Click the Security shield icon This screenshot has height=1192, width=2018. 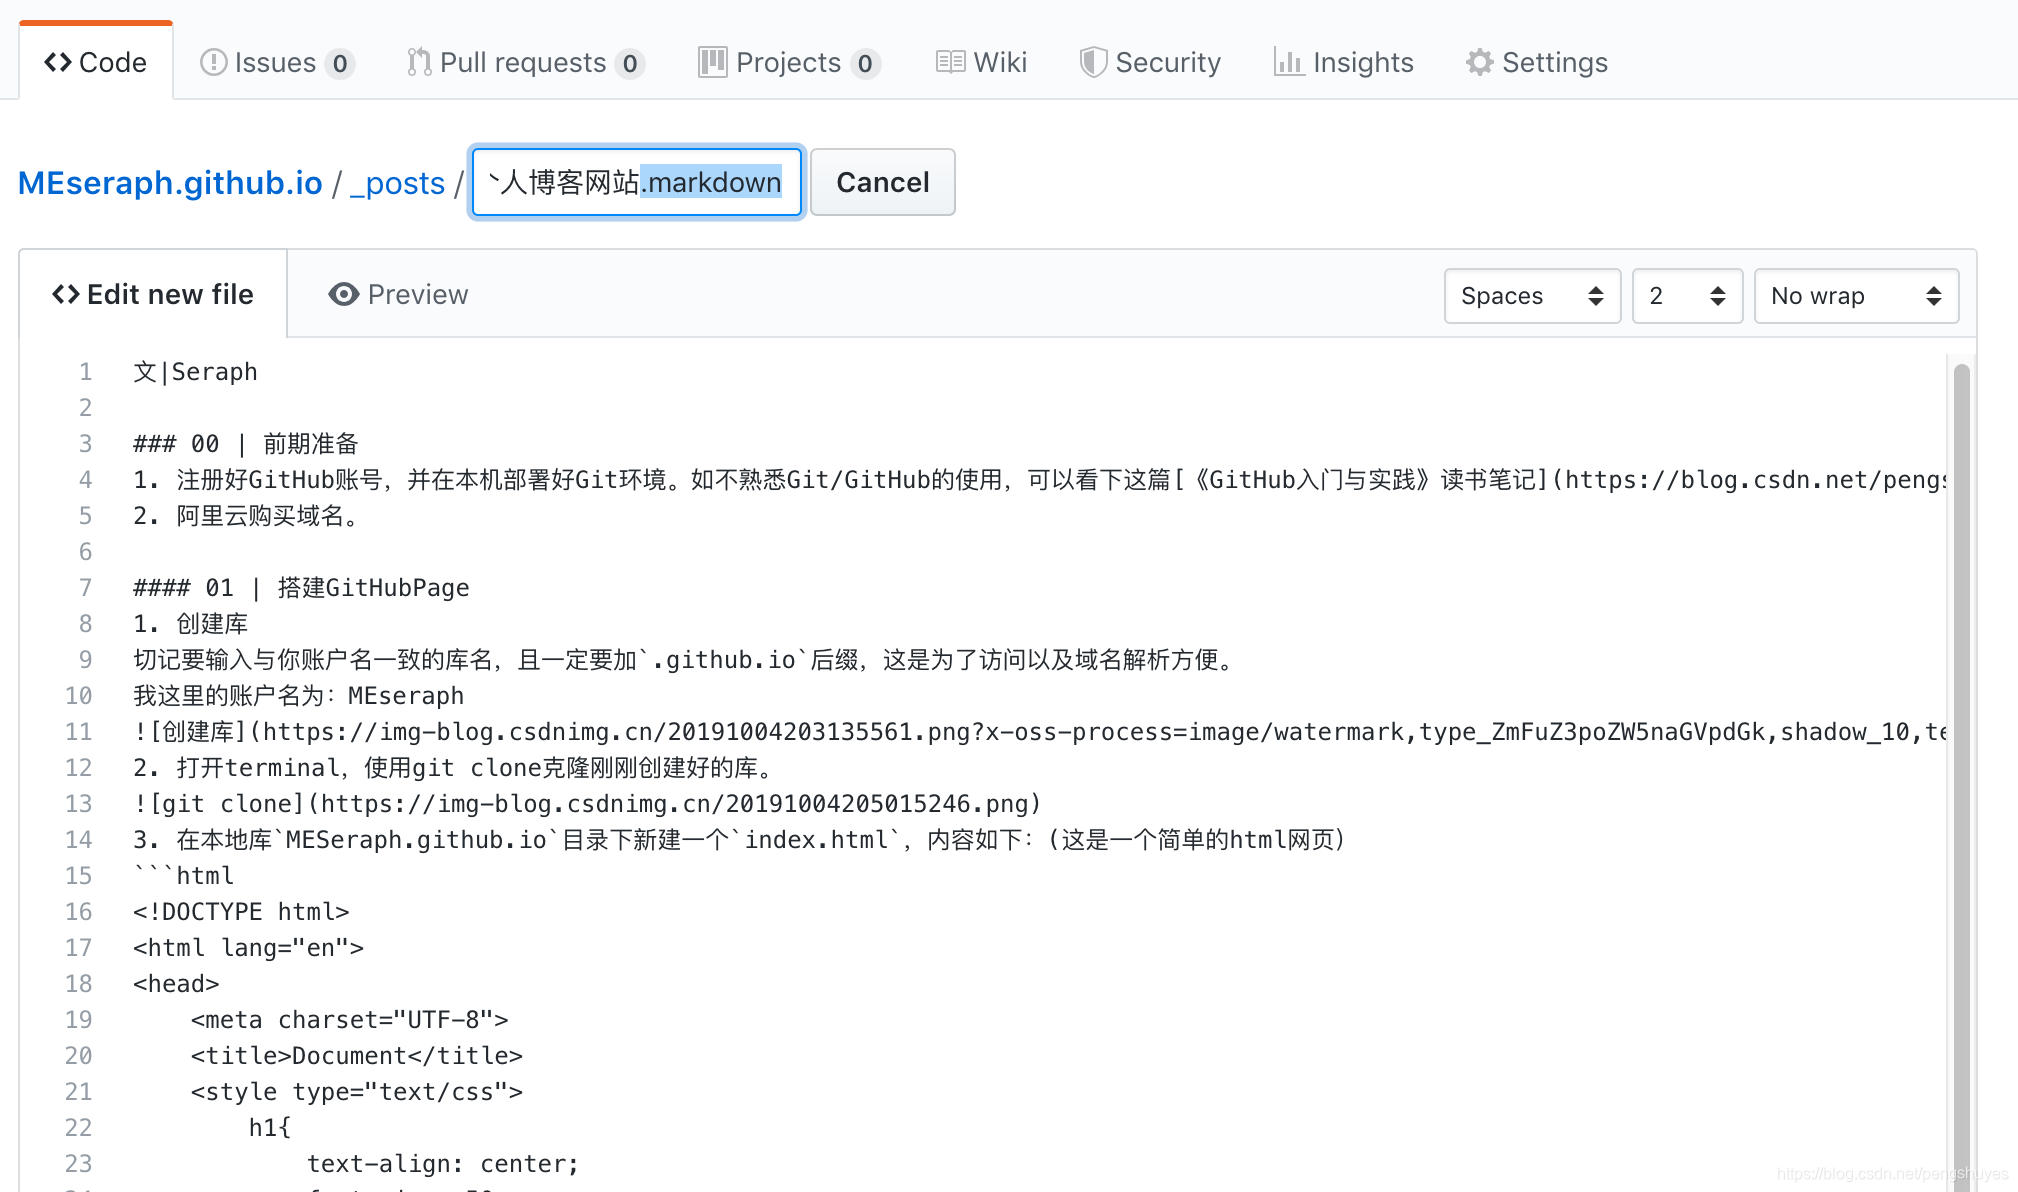click(x=1093, y=63)
